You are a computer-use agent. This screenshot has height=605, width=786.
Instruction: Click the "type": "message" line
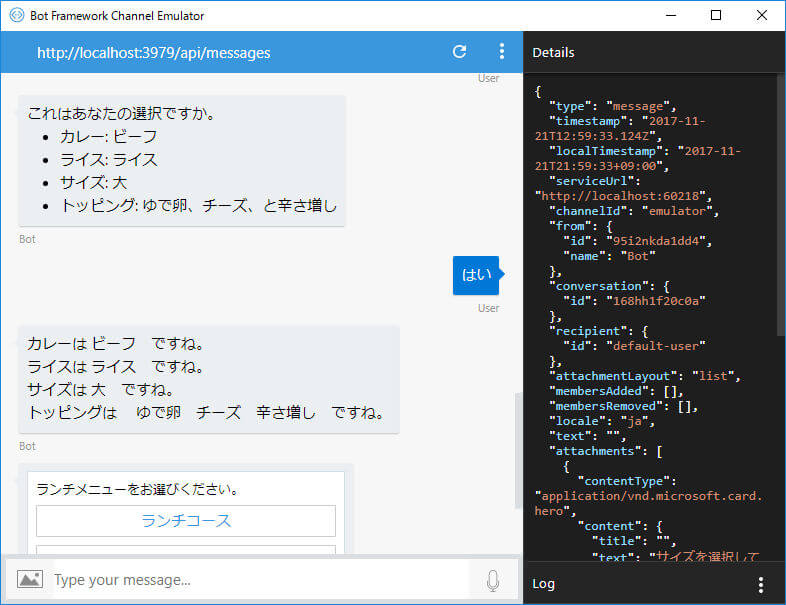(612, 106)
